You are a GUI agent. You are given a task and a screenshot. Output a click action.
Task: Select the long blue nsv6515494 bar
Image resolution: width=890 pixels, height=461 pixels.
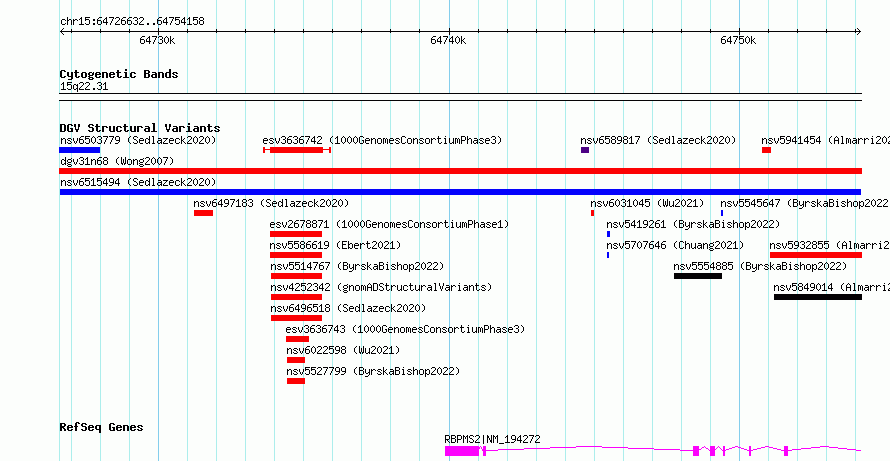click(460, 192)
